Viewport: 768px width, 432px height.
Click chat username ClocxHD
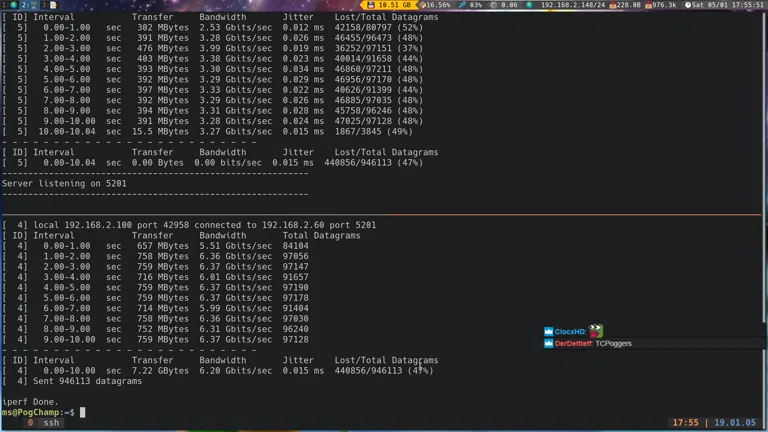[570, 331]
